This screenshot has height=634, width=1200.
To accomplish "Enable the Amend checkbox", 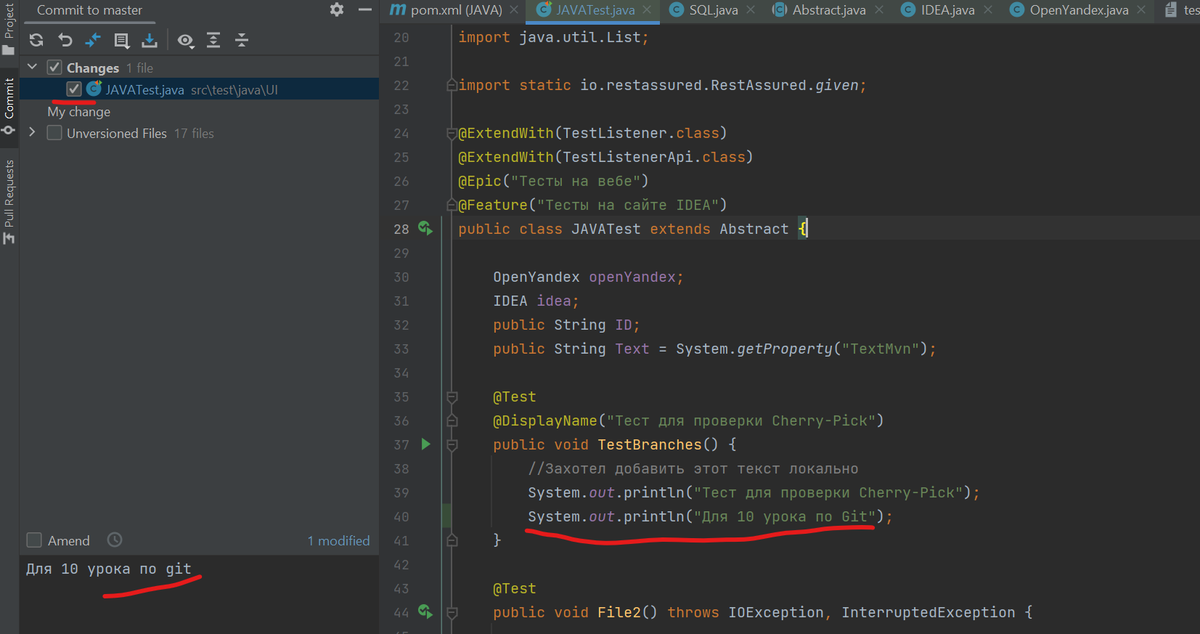I will pos(34,540).
